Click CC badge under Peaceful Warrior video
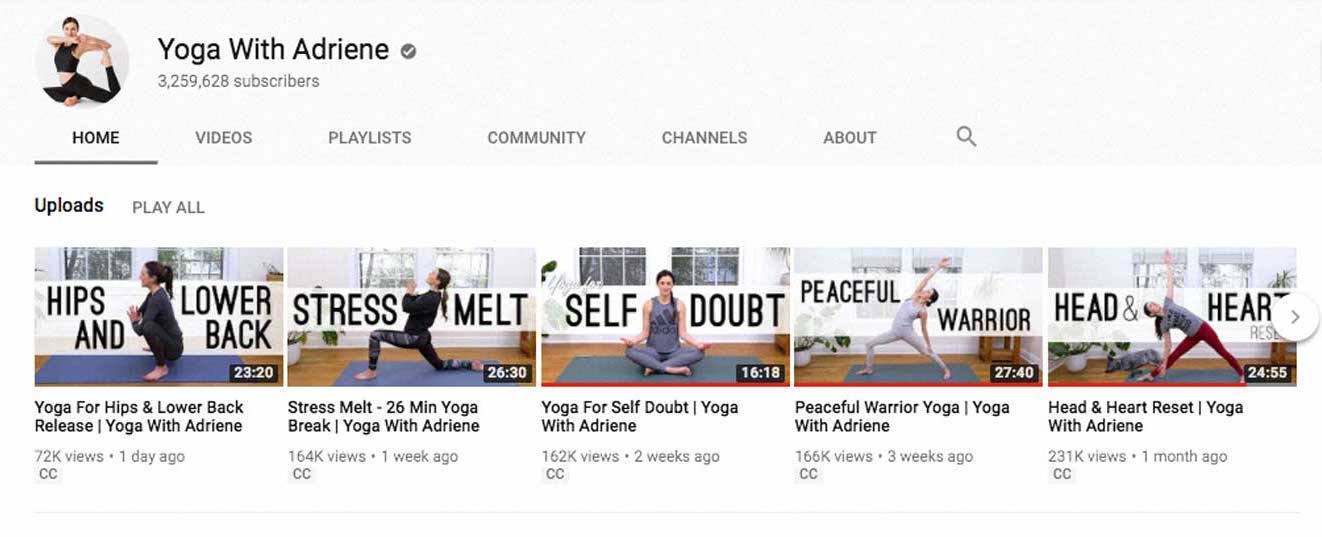This screenshot has width=1322, height=537. point(808,475)
